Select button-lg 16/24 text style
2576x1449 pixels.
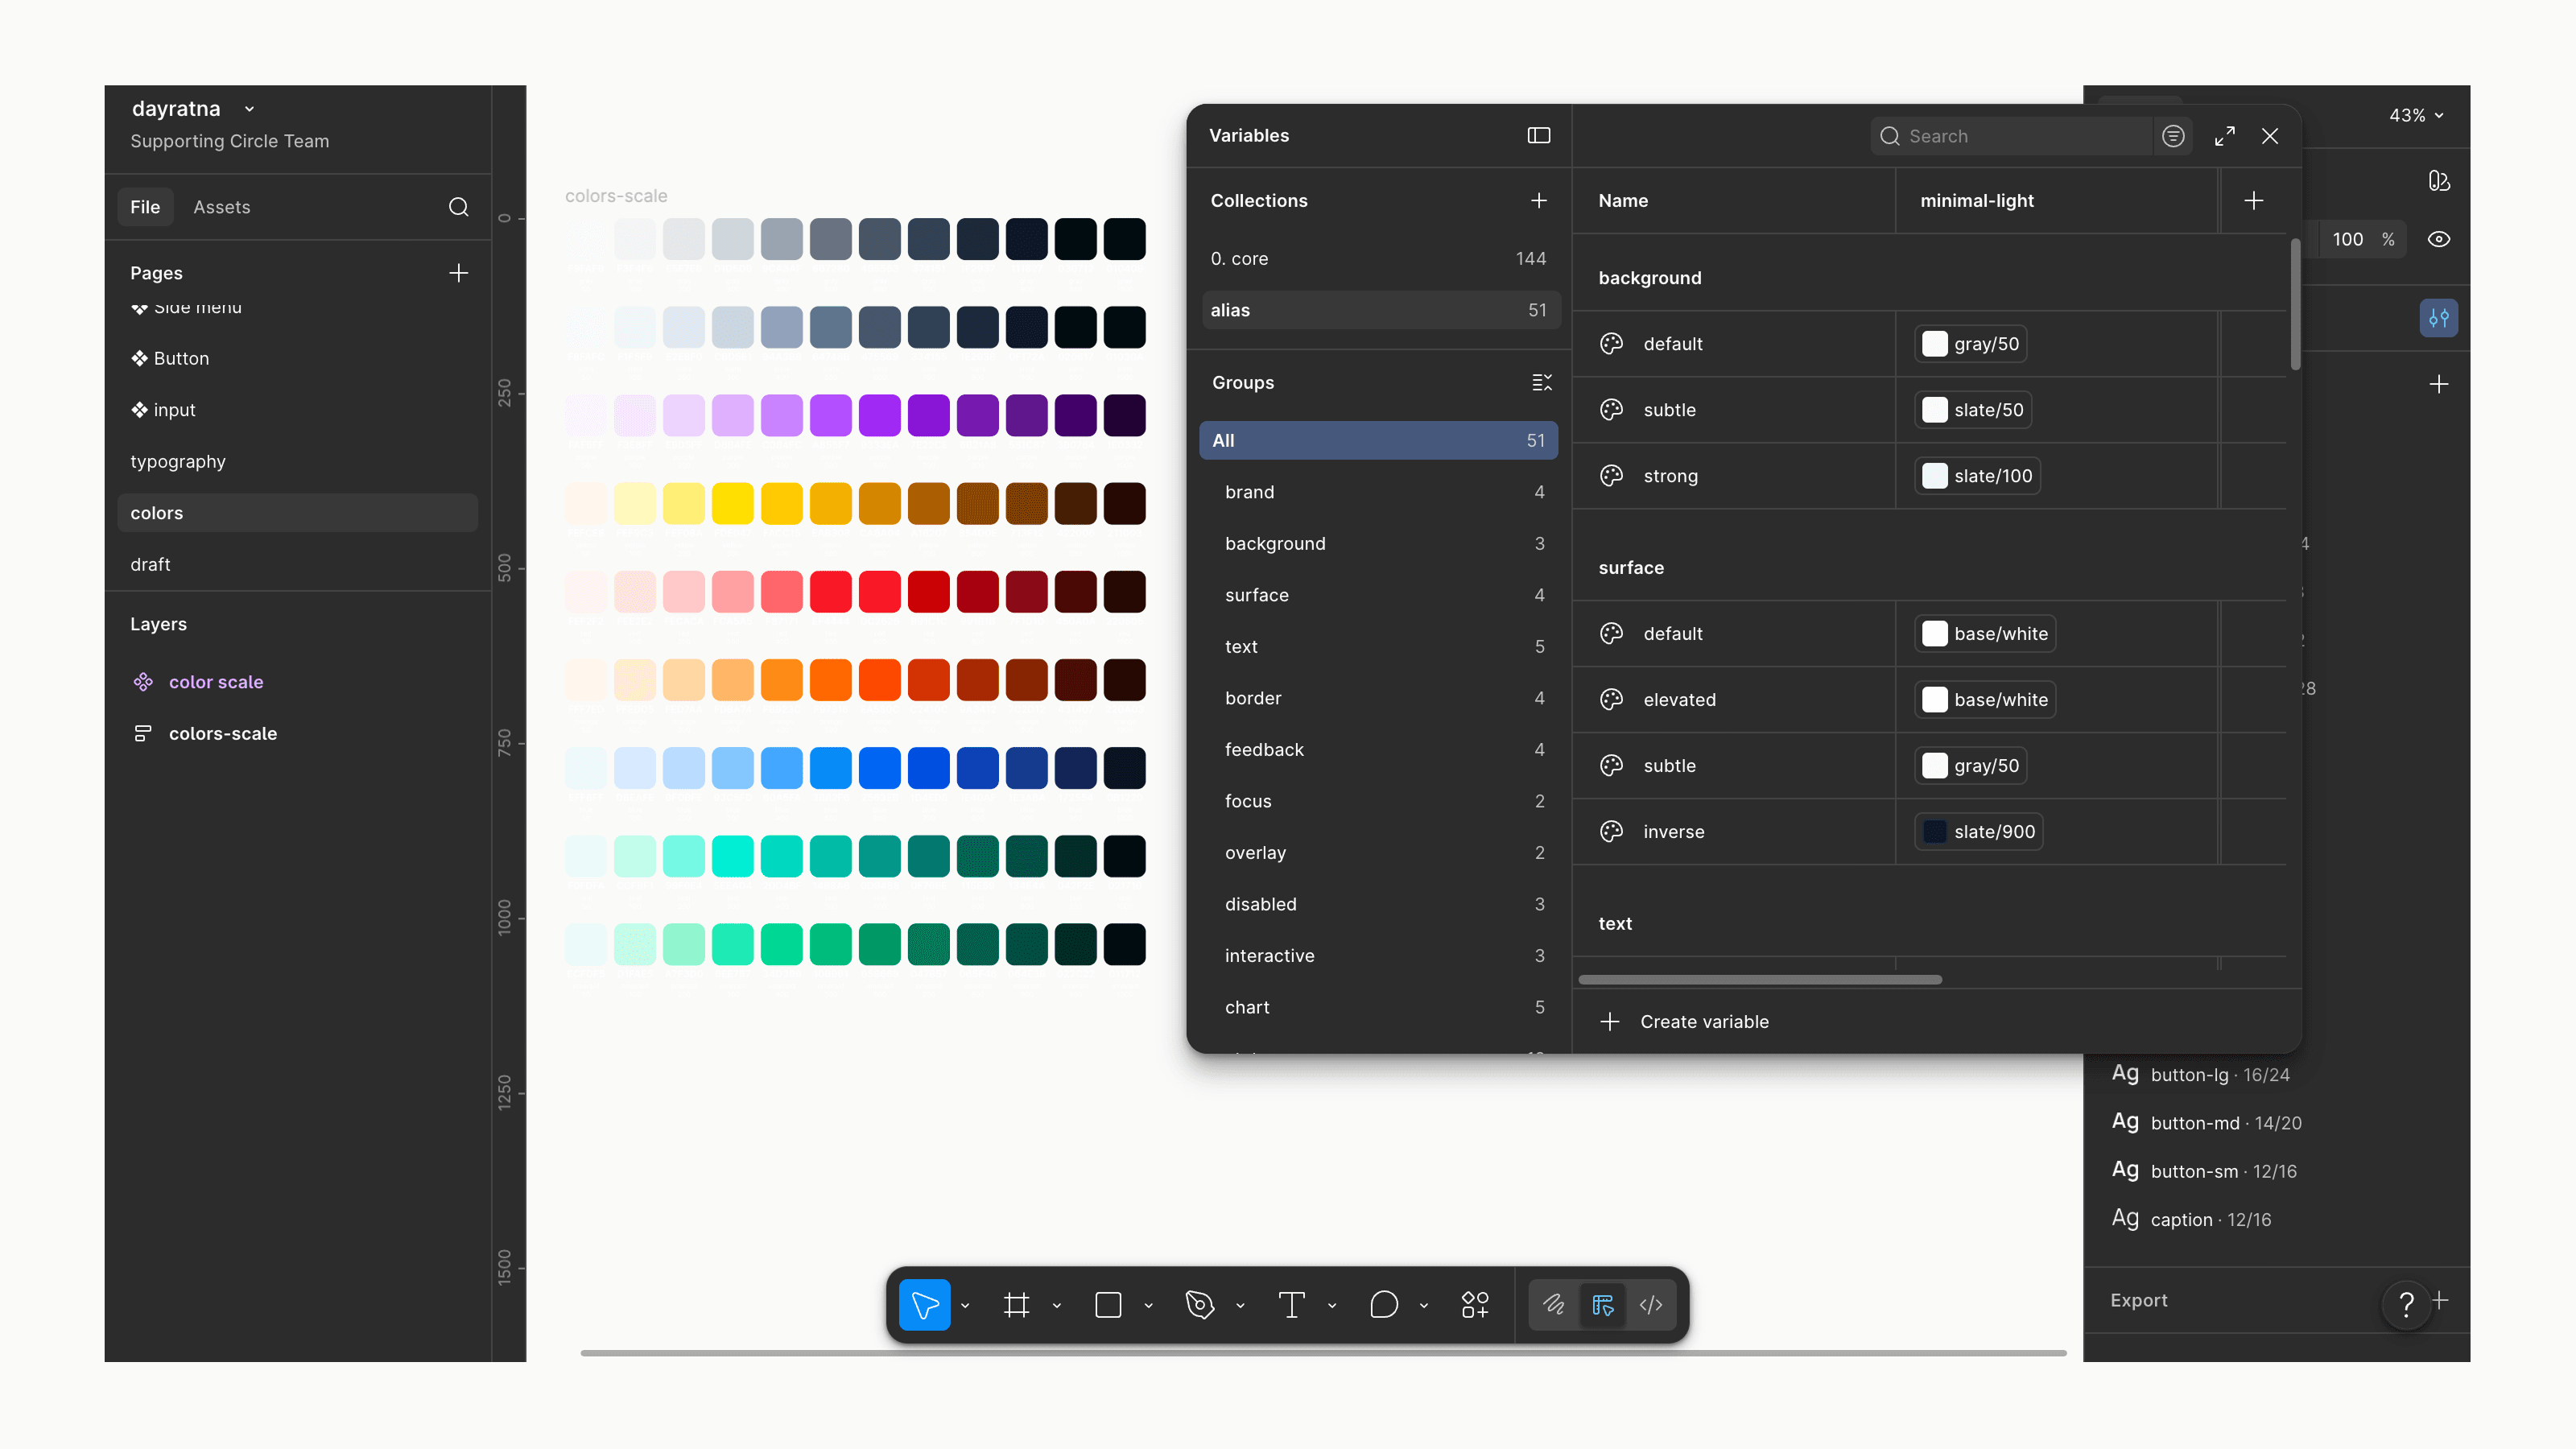click(x=2200, y=1075)
